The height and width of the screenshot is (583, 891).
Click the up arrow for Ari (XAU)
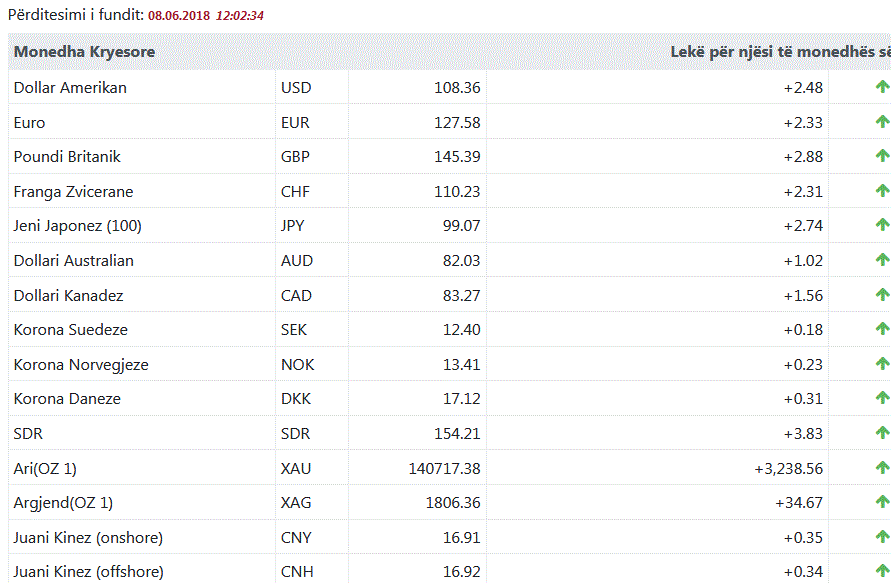tap(882, 467)
